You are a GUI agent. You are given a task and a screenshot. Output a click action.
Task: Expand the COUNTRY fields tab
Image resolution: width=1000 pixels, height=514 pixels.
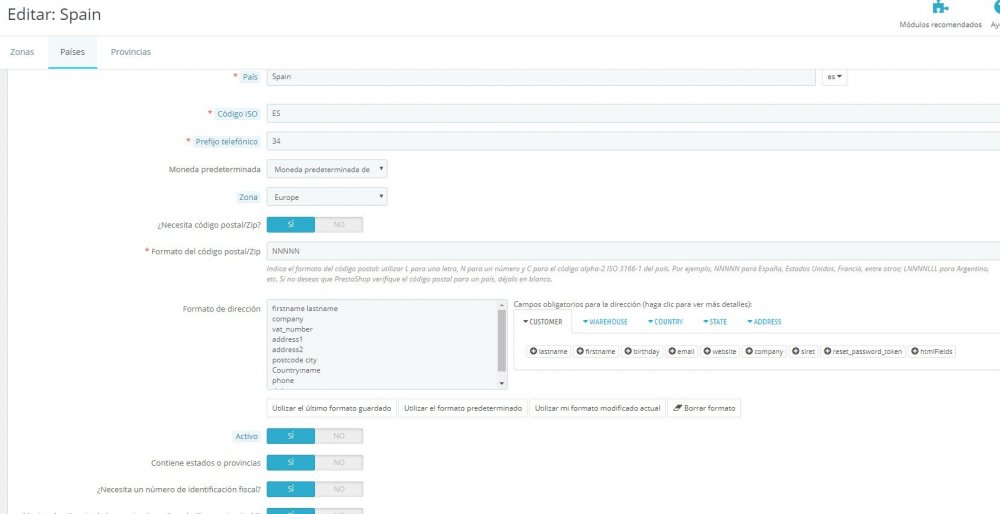665,322
